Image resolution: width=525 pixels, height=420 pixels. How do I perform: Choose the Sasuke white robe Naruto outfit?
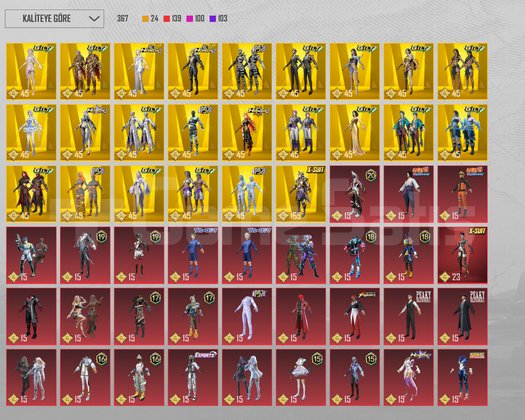pyautogui.click(x=408, y=194)
